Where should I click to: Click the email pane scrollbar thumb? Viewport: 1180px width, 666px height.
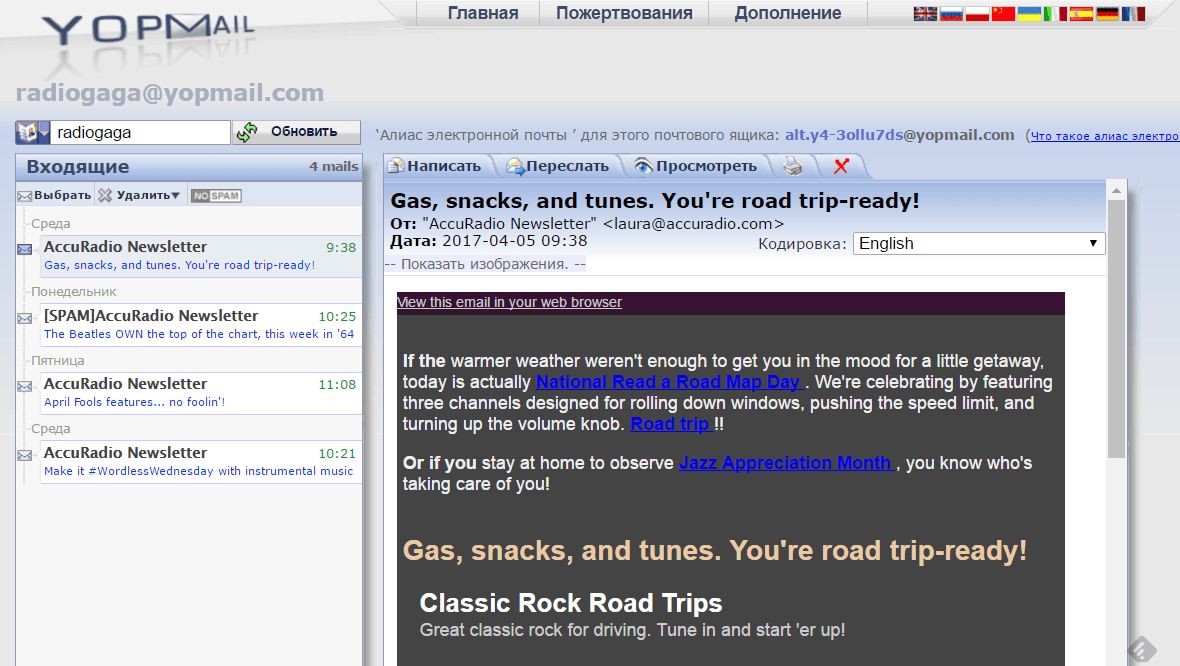pos(1116,328)
